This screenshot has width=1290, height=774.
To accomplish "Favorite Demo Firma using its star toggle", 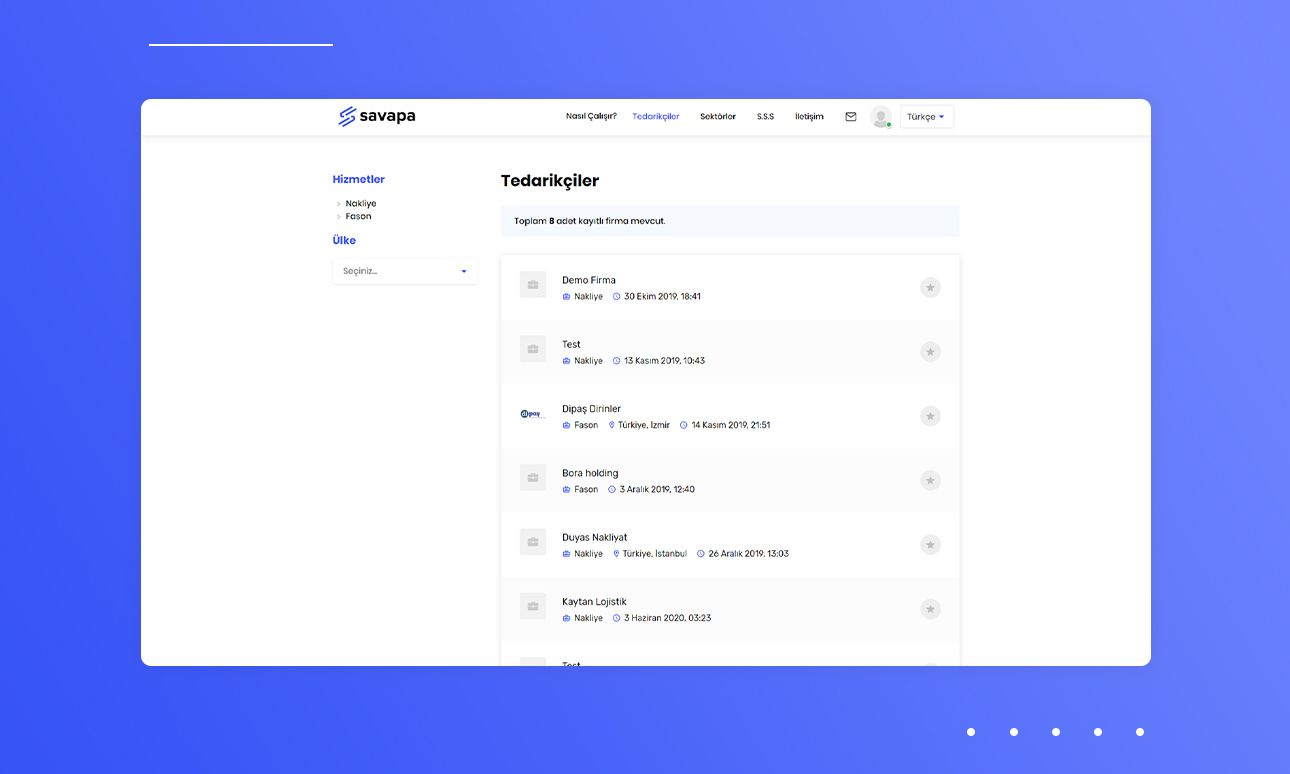I will click(930, 287).
